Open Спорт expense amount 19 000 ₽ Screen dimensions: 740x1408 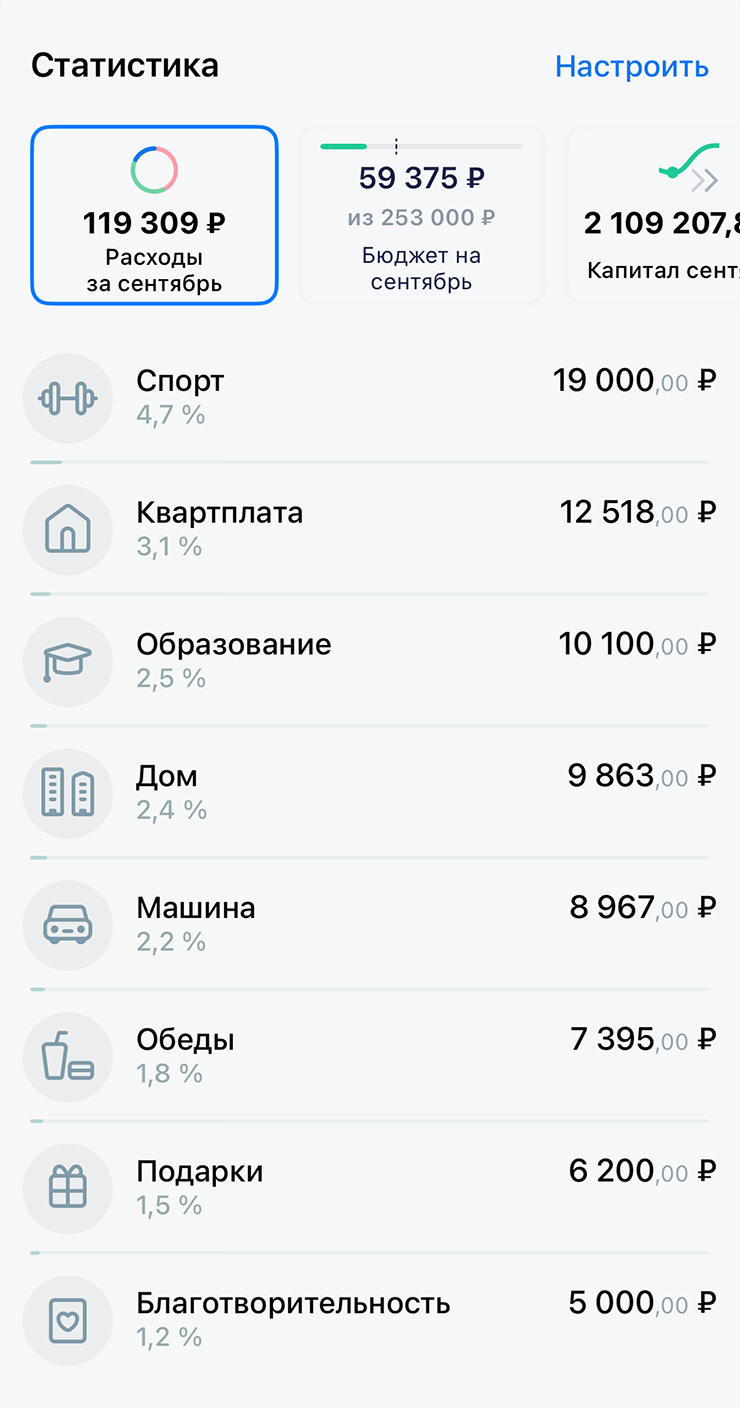(x=634, y=380)
